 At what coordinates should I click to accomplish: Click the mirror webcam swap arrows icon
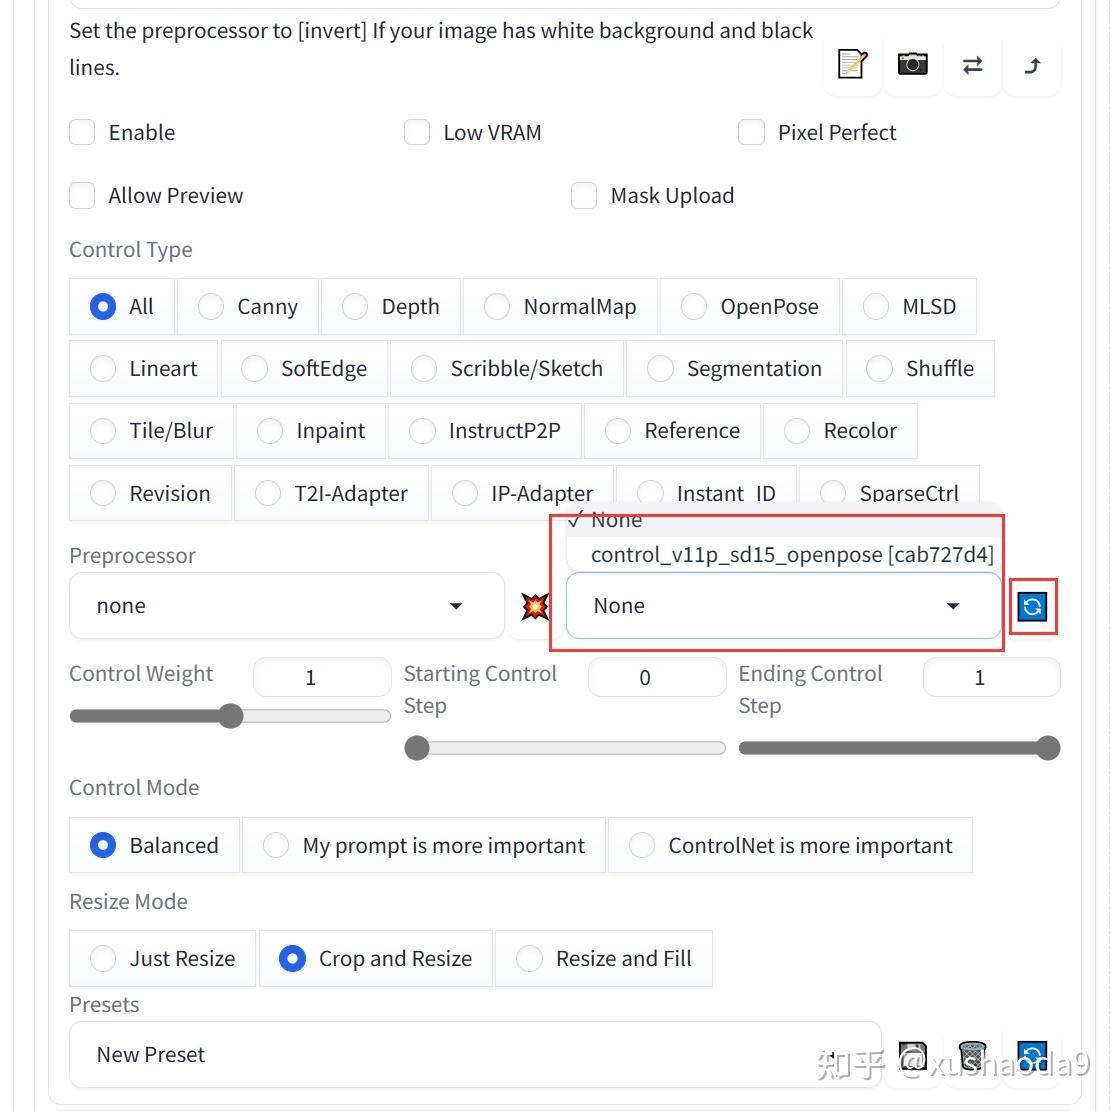pyautogui.click(x=972, y=65)
